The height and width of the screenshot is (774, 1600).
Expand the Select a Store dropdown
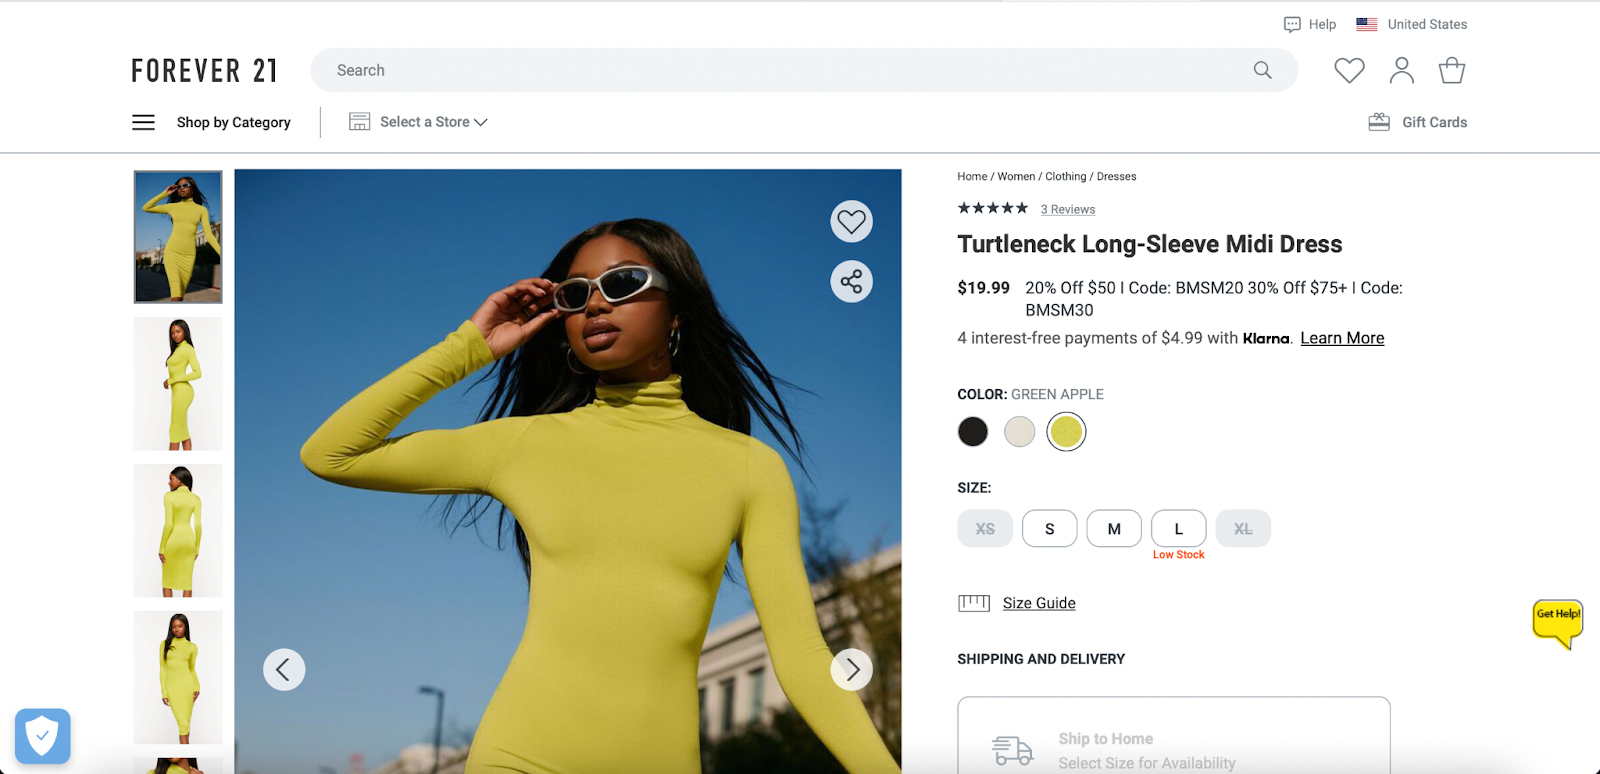click(x=433, y=122)
